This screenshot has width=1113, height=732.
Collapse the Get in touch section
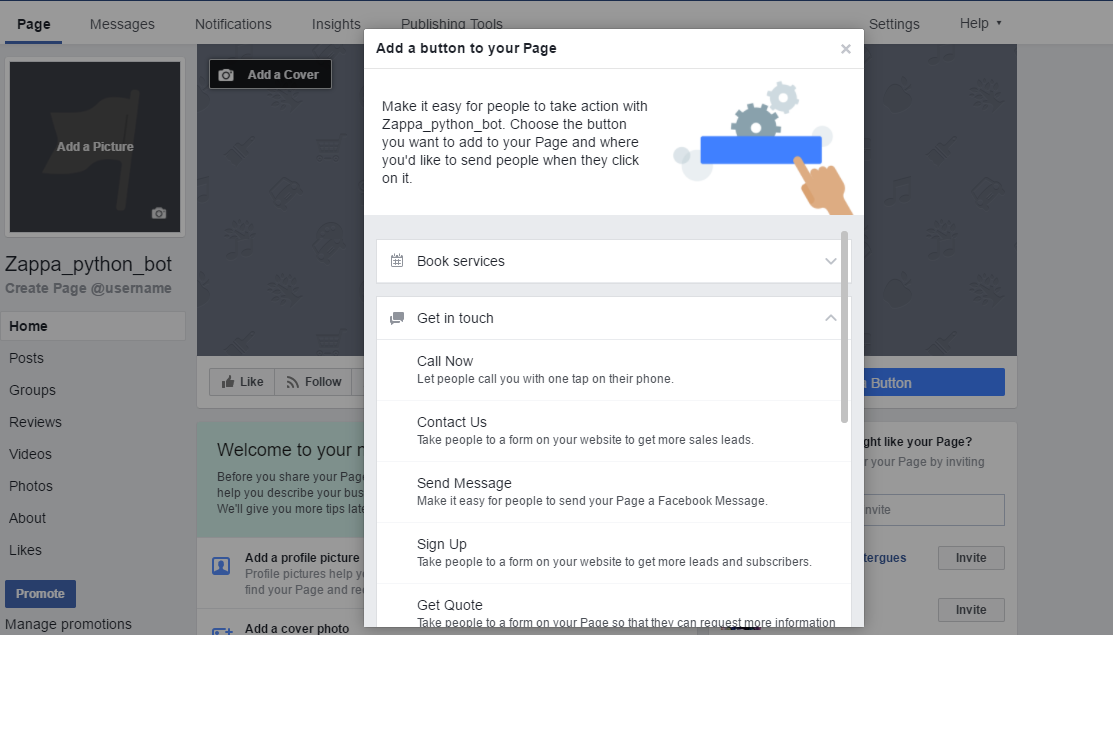click(830, 318)
